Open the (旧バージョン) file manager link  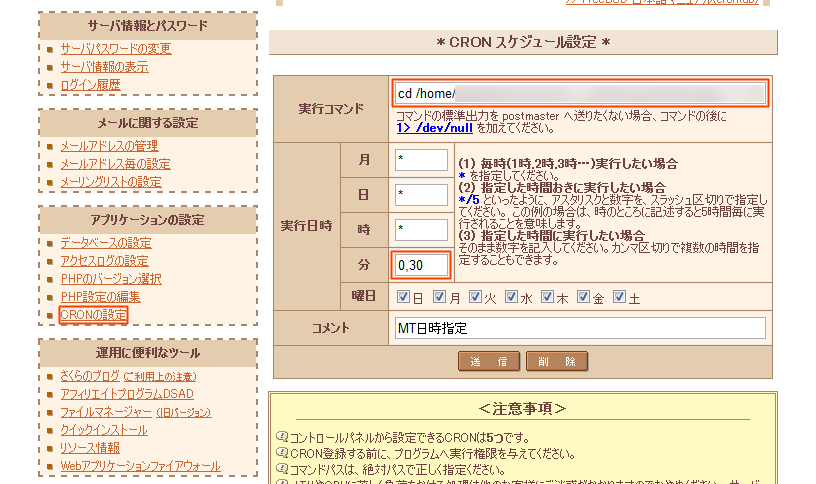(184, 413)
